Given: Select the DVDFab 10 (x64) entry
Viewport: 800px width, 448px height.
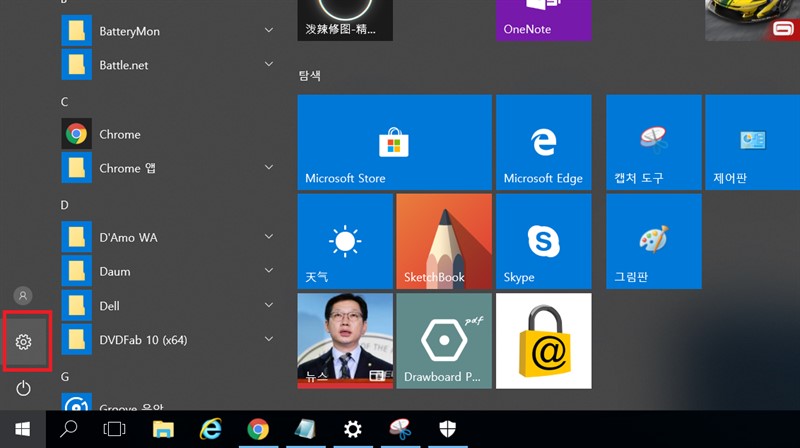Looking at the screenshot, I should 168,340.
